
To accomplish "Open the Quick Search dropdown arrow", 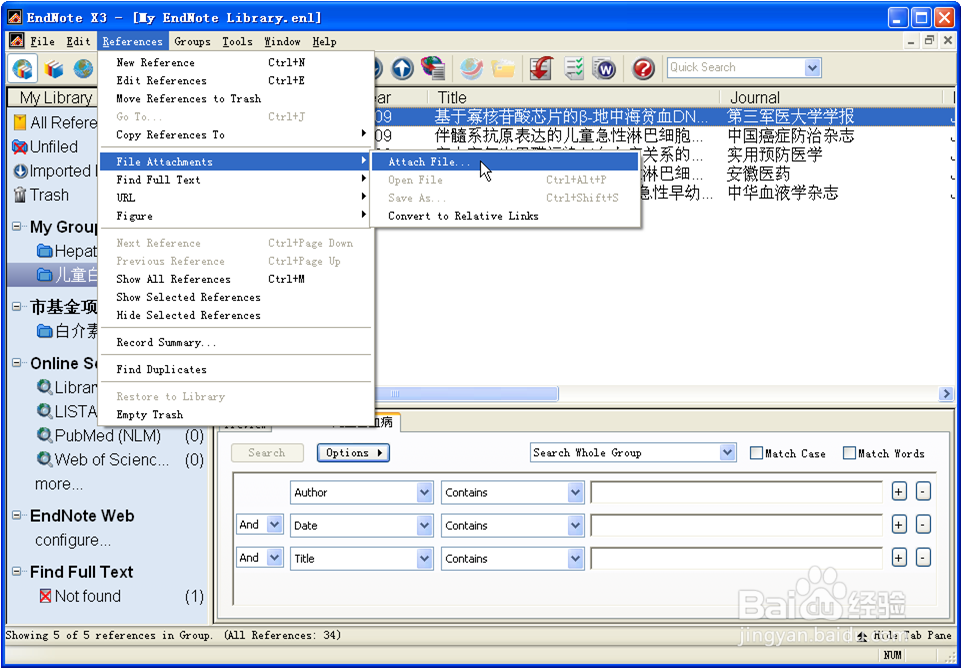I will coord(812,68).
